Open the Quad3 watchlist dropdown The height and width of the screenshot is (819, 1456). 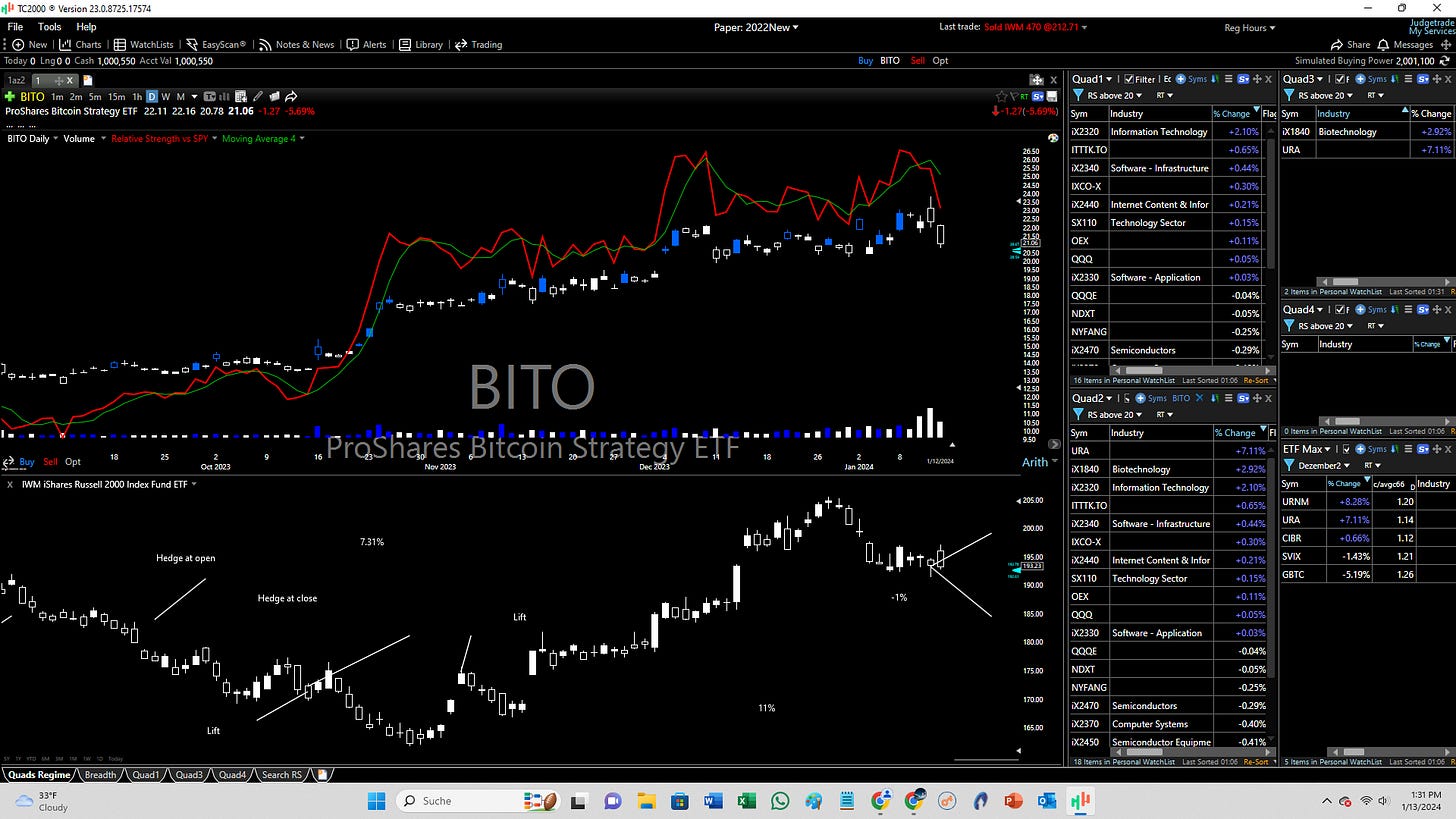[x=1301, y=79]
